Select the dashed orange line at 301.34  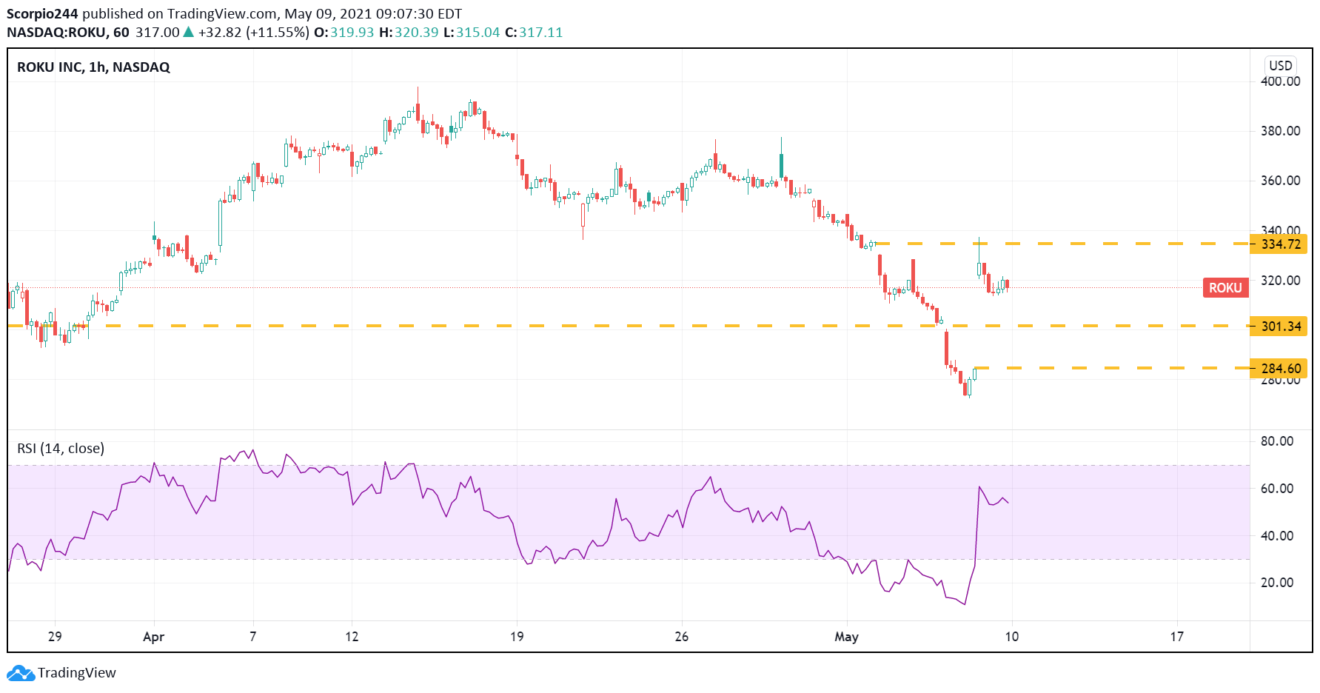(x=600, y=326)
